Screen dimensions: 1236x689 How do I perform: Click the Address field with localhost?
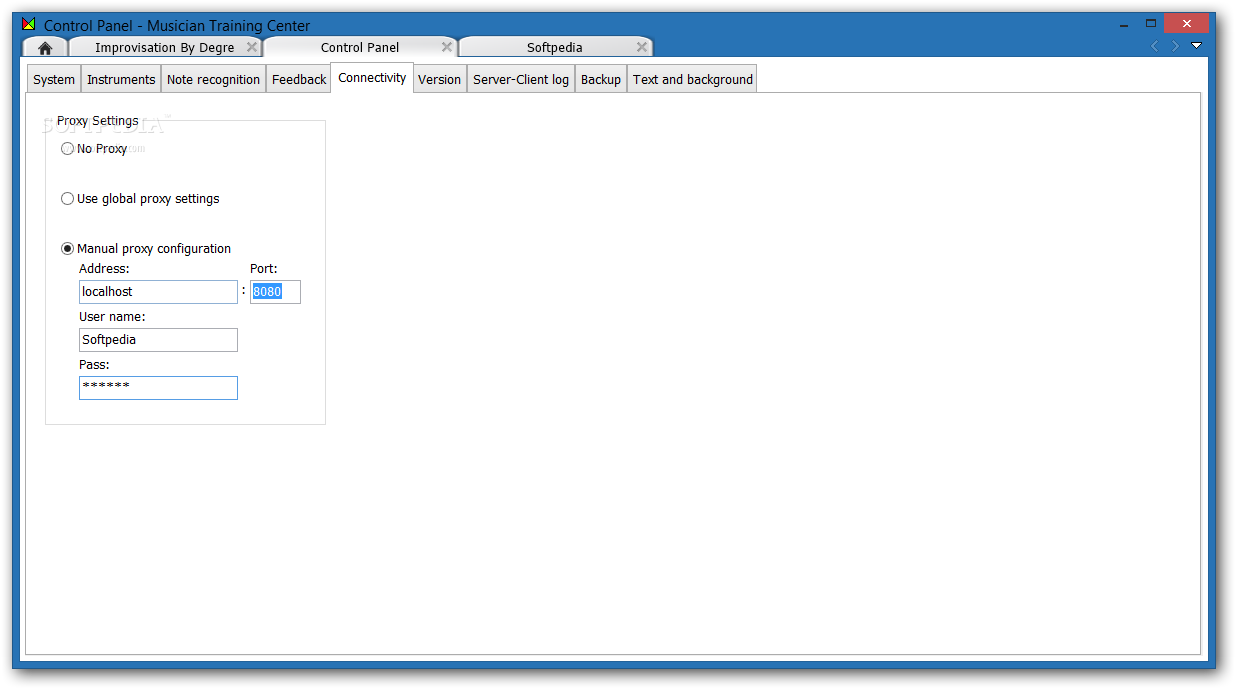158,292
